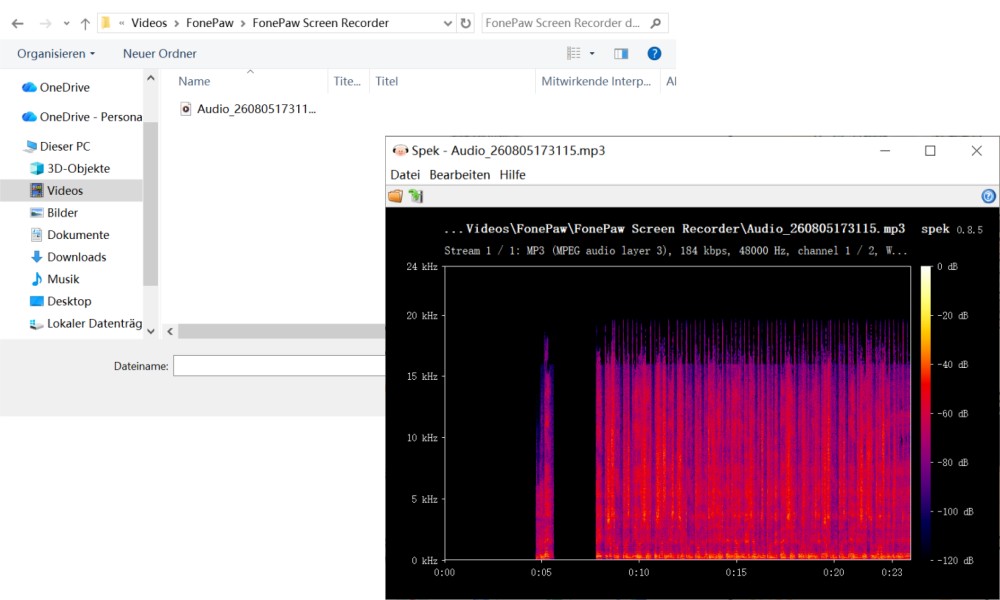Click the Back arrow in file dialog

[x=18, y=24]
